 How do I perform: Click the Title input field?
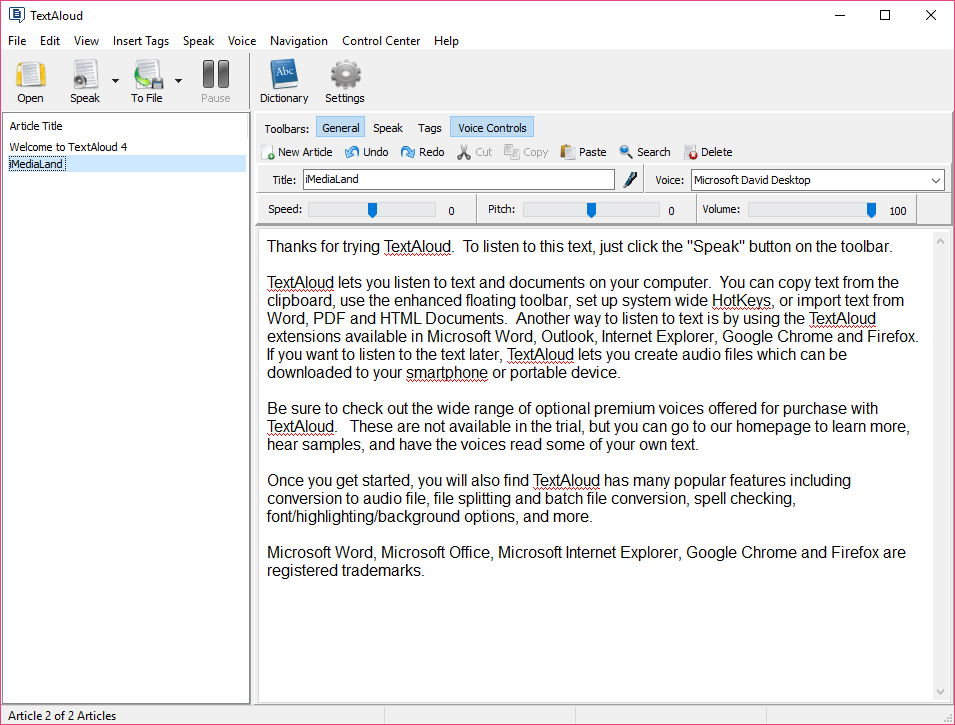point(459,180)
